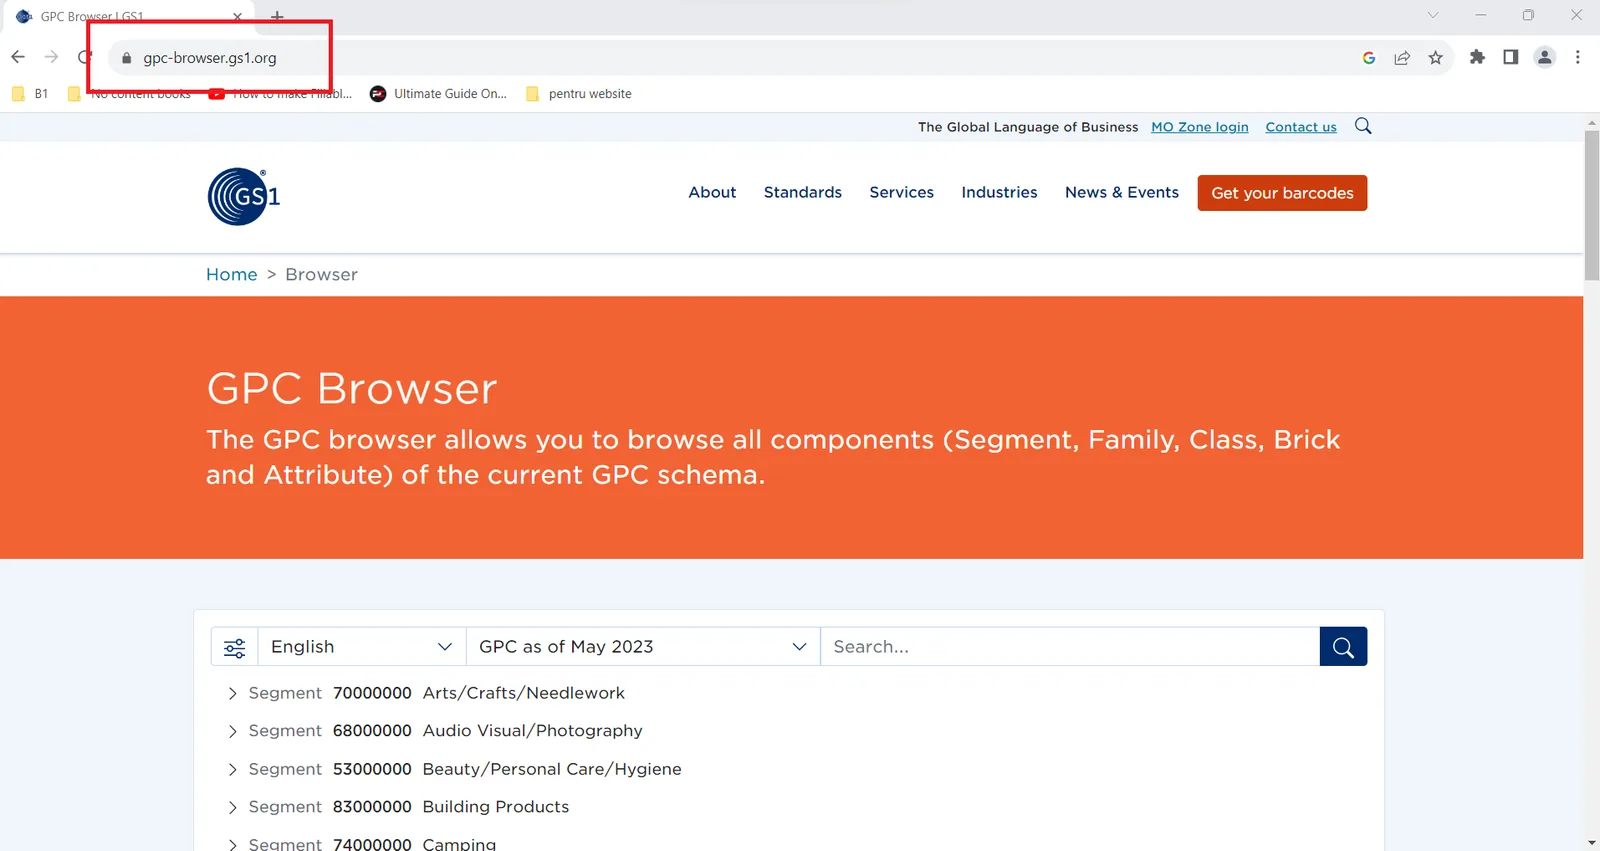The height and width of the screenshot is (851, 1600).
Task: Click the browser forward arrow
Action: (51, 57)
